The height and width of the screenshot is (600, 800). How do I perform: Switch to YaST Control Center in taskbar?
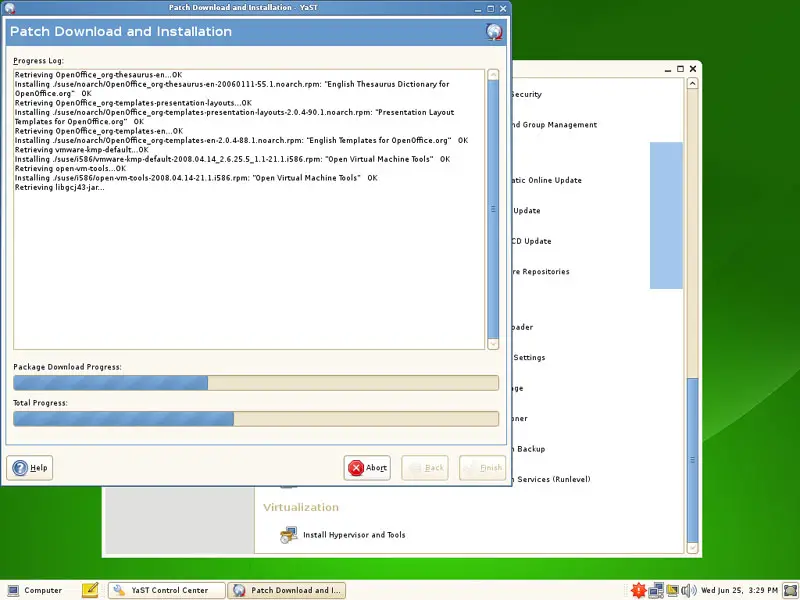tap(166, 590)
